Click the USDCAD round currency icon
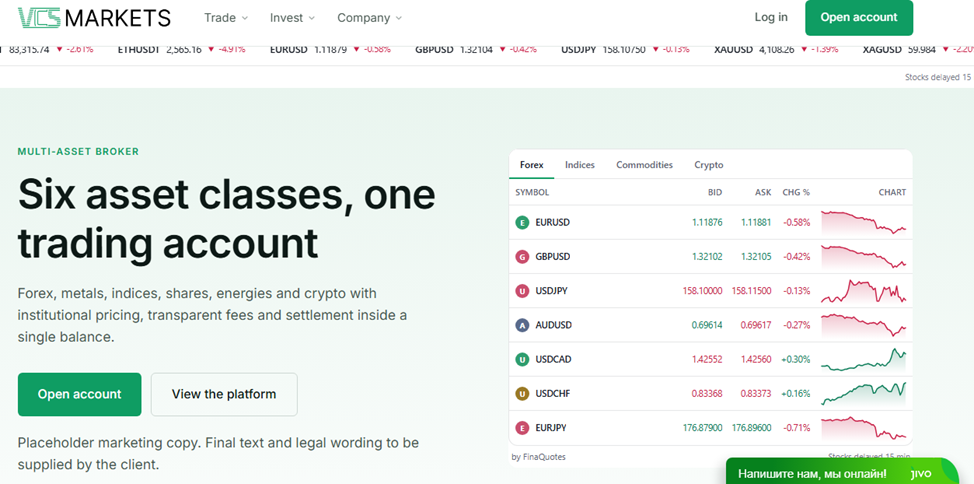974x484 pixels. 522,359
